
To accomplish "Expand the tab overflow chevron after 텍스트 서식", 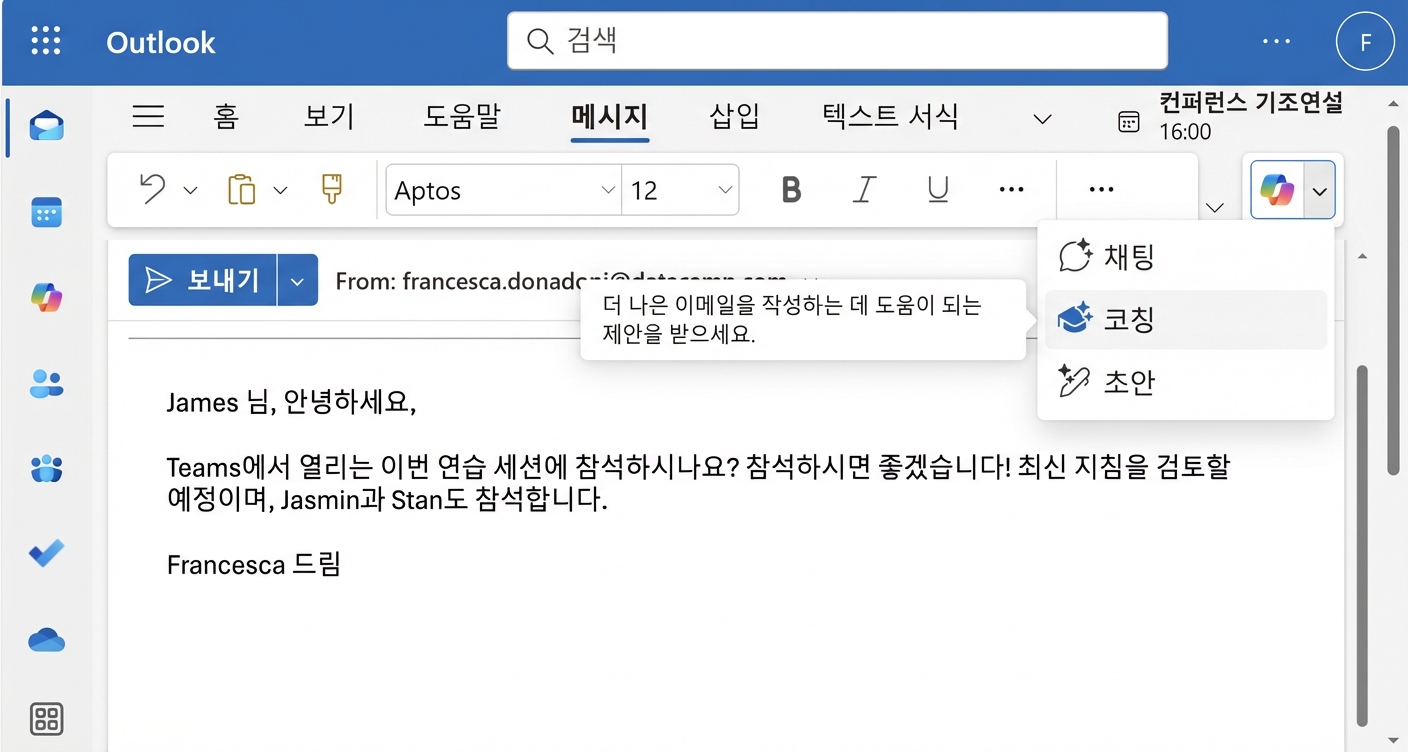I will (x=1042, y=119).
